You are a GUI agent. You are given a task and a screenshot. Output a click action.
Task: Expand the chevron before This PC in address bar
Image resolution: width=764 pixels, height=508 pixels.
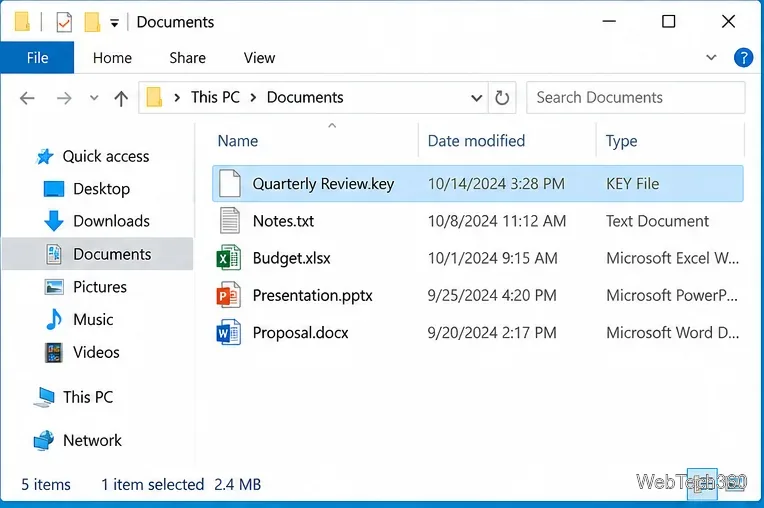click(177, 97)
